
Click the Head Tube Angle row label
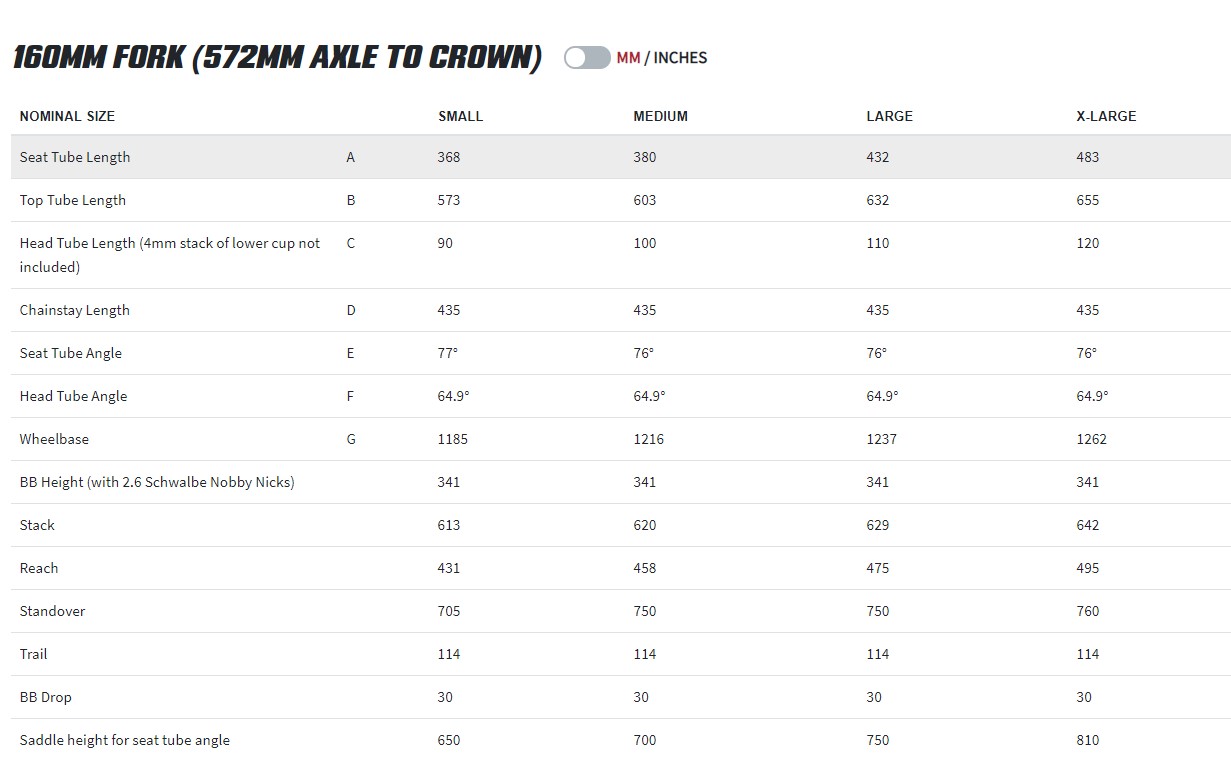click(x=73, y=396)
